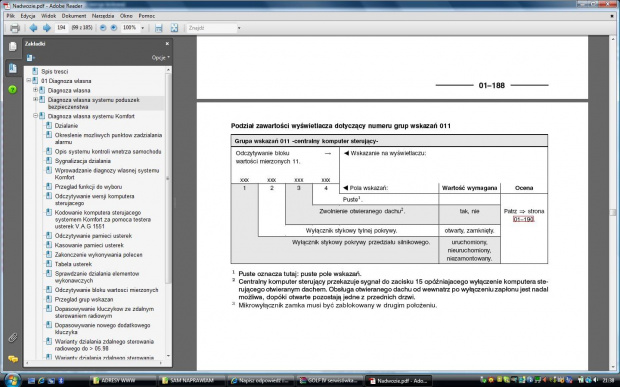This screenshot has width=620, height=387.
Task: Open the Opcje dropdown in bookmarks panel
Action: click(x=161, y=58)
